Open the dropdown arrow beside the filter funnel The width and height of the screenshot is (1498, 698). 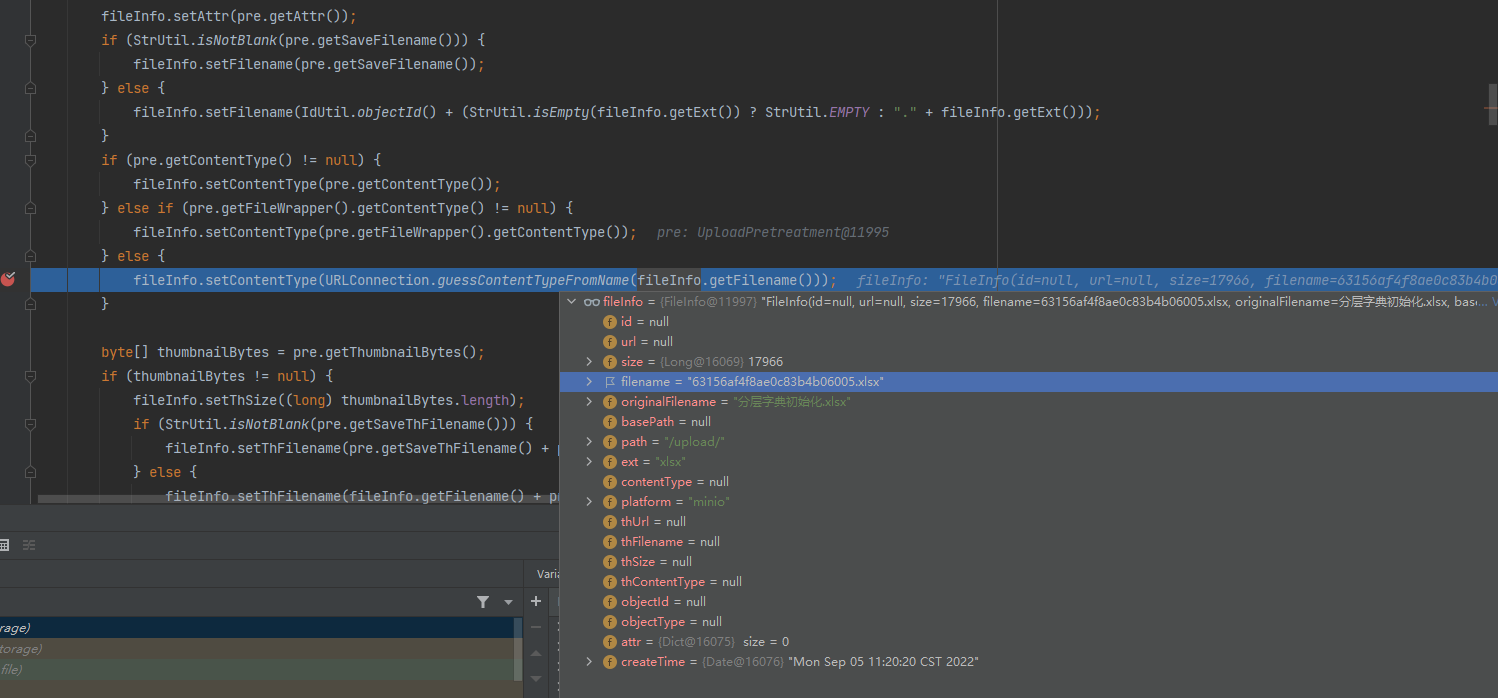tap(508, 602)
